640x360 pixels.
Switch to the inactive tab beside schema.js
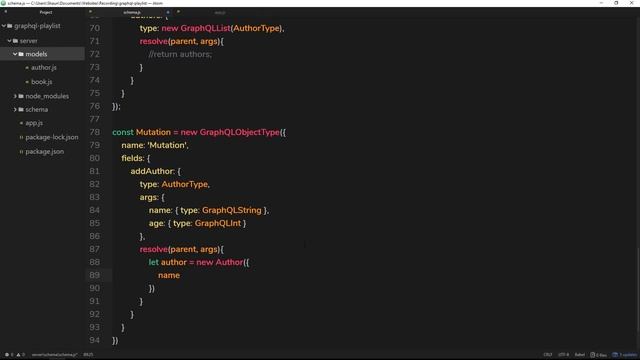click(x=220, y=13)
